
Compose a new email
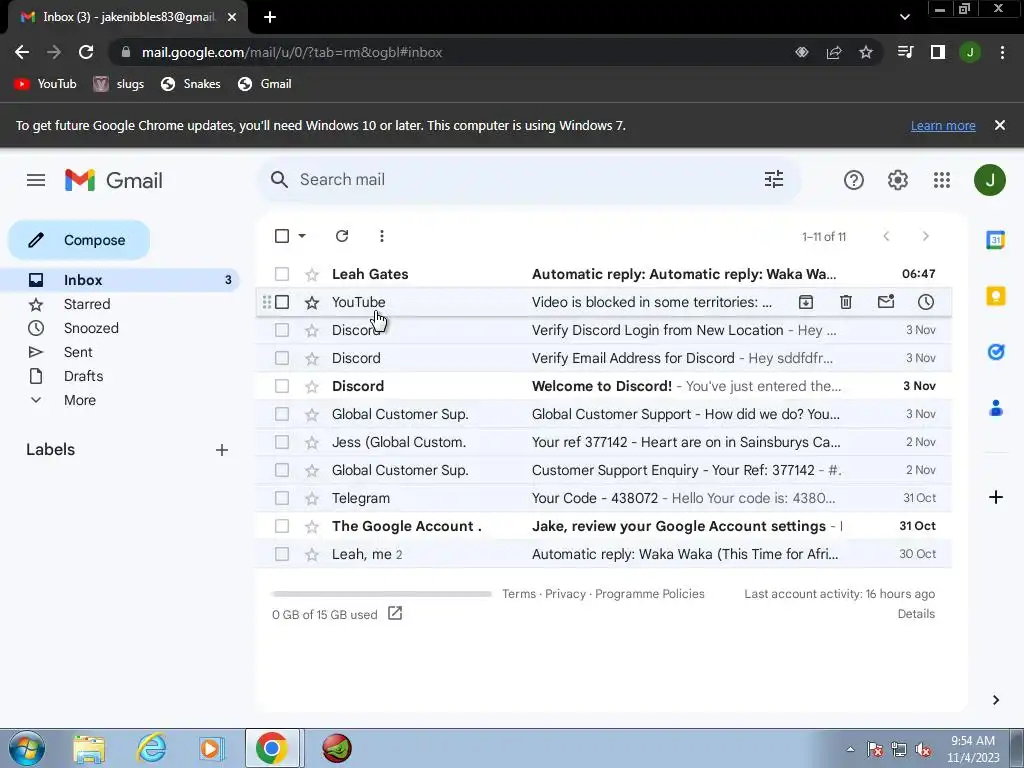79,240
